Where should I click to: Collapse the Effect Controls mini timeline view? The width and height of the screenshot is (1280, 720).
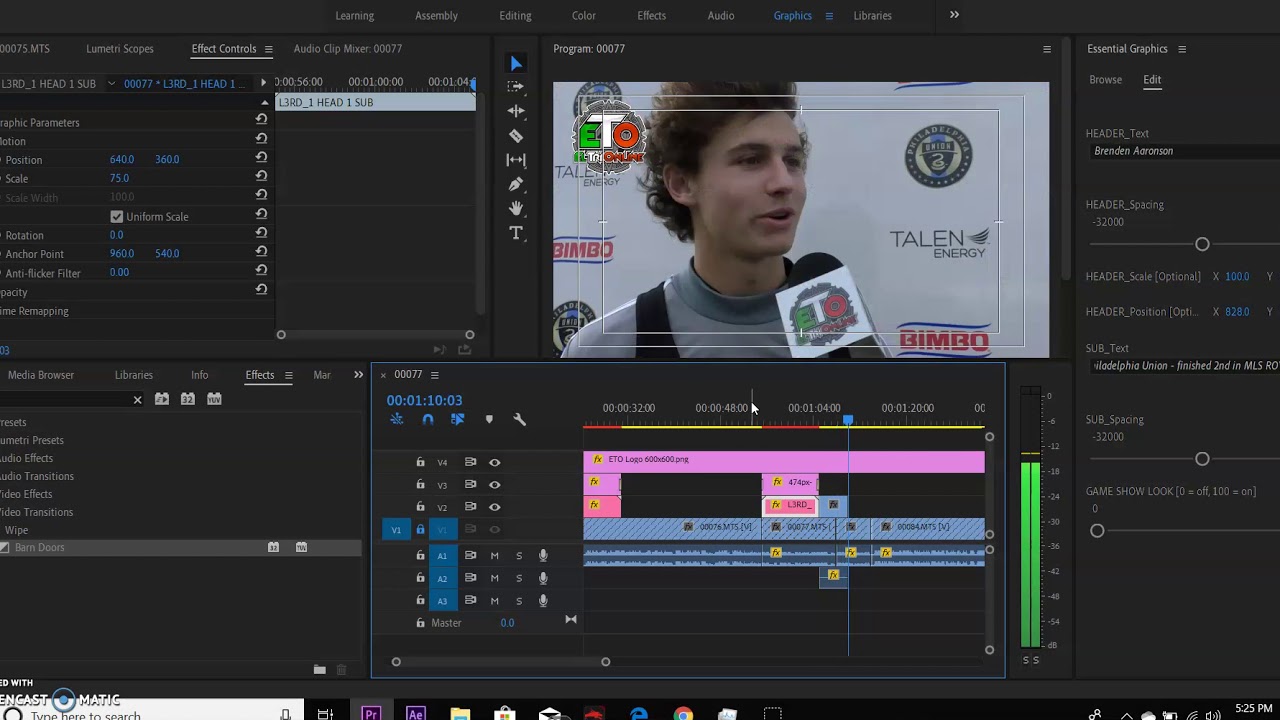coord(264,83)
